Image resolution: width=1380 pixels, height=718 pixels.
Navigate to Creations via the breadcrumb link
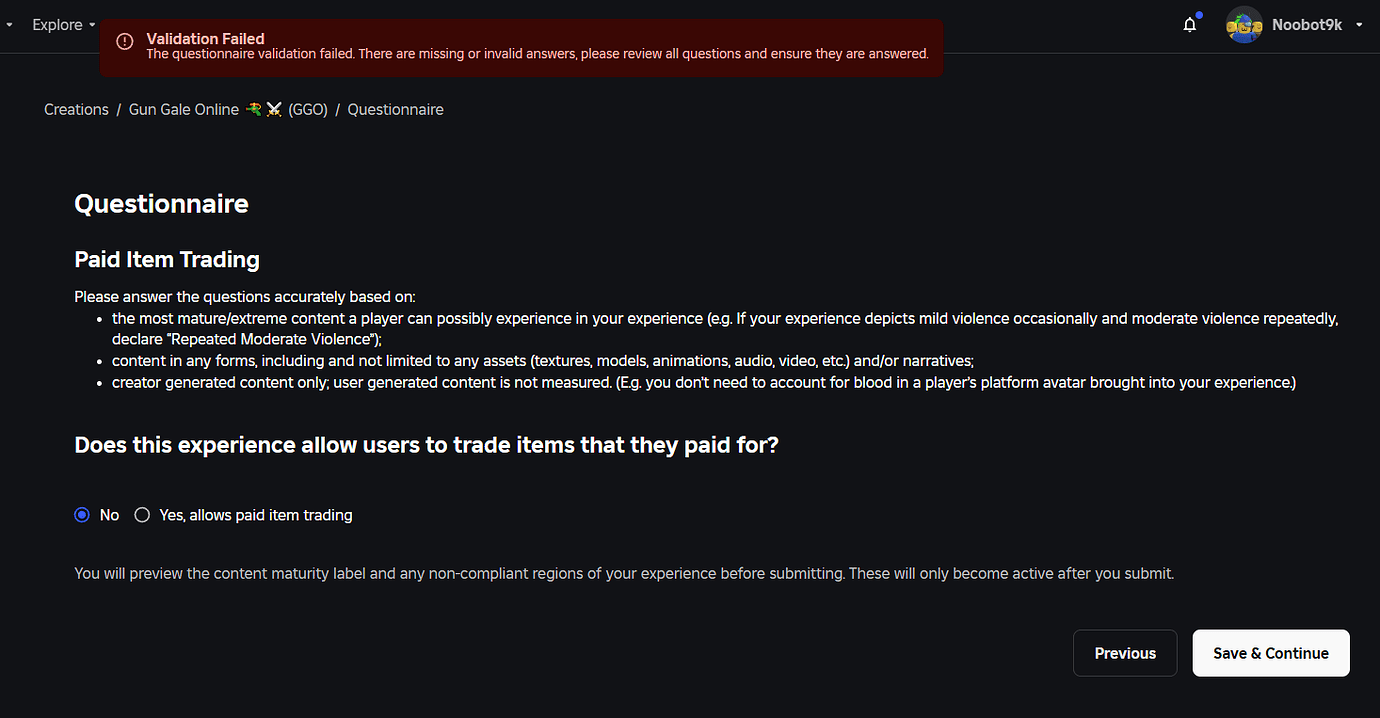click(x=76, y=109)
